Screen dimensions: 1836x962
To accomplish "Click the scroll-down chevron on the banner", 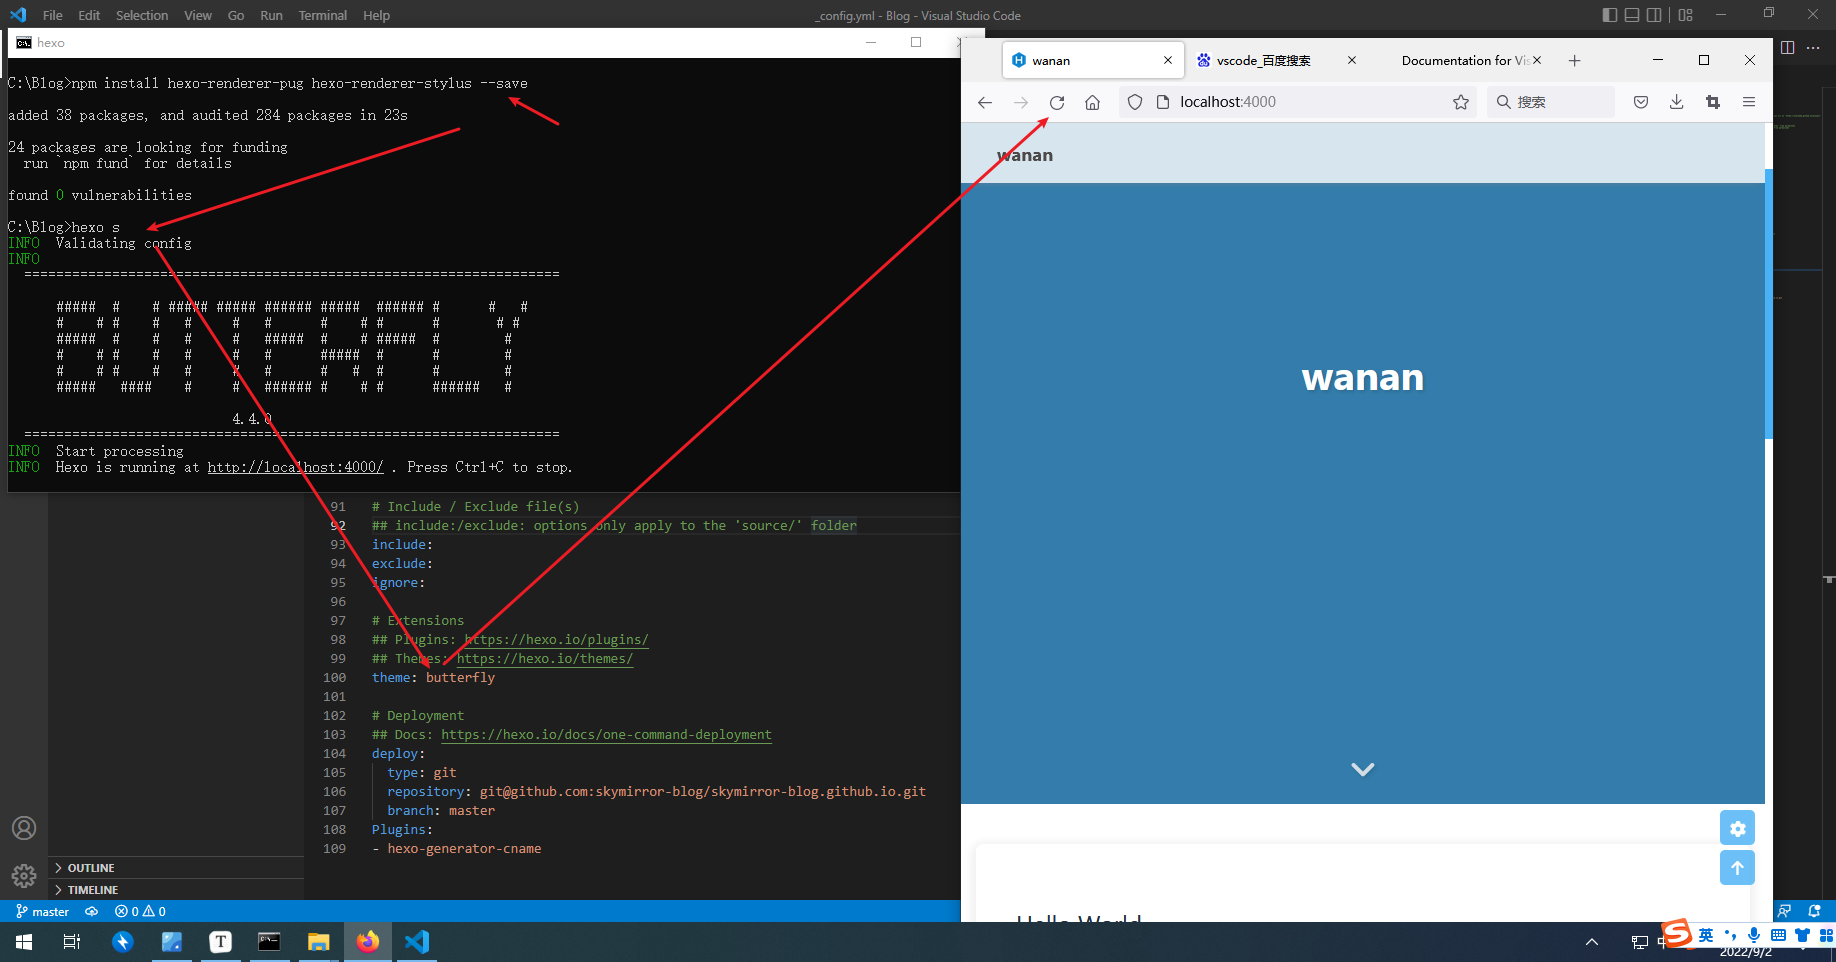I will click(x=1363, y=769).
